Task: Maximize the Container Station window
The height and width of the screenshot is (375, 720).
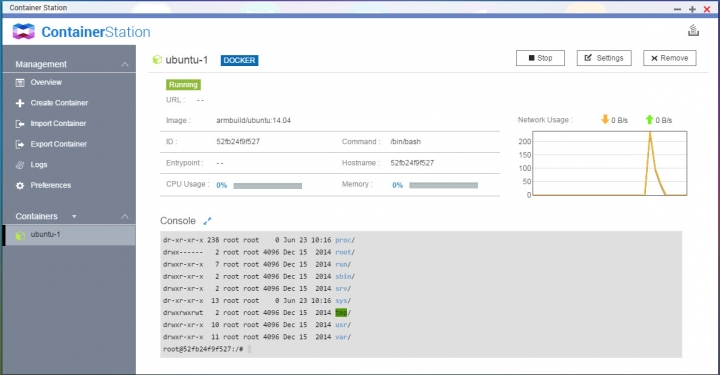Action: [692, 9]
